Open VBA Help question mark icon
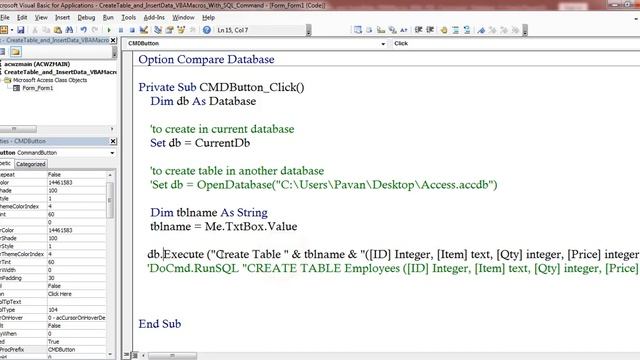Screen dimensions: 640x360 tap(207, 30)
